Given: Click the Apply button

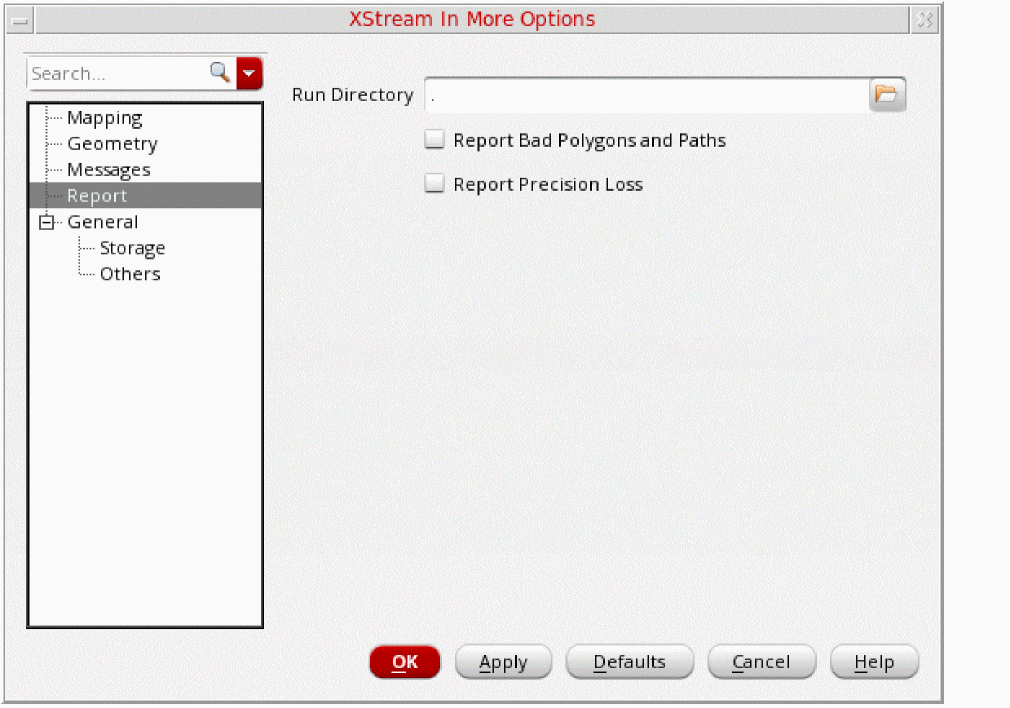Looking at the screenshot, I should click(503, 662).
